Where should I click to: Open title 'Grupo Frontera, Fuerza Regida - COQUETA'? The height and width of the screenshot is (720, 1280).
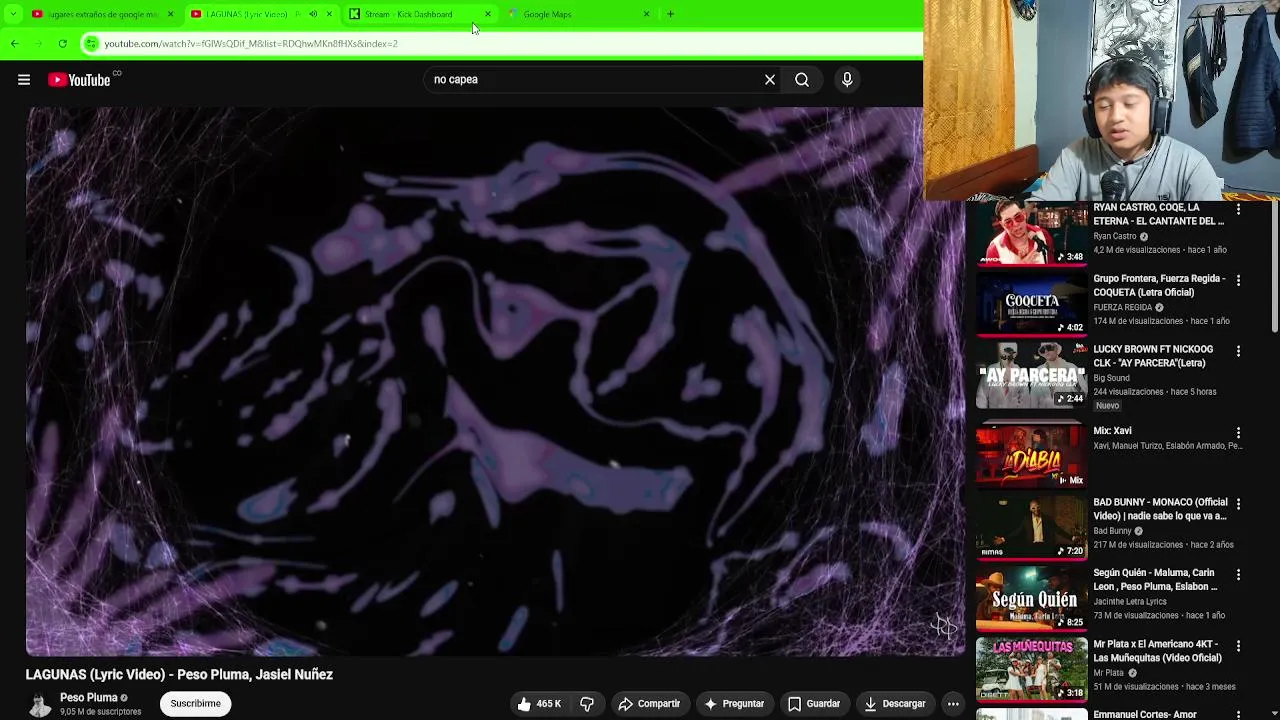pos(1159,286)
